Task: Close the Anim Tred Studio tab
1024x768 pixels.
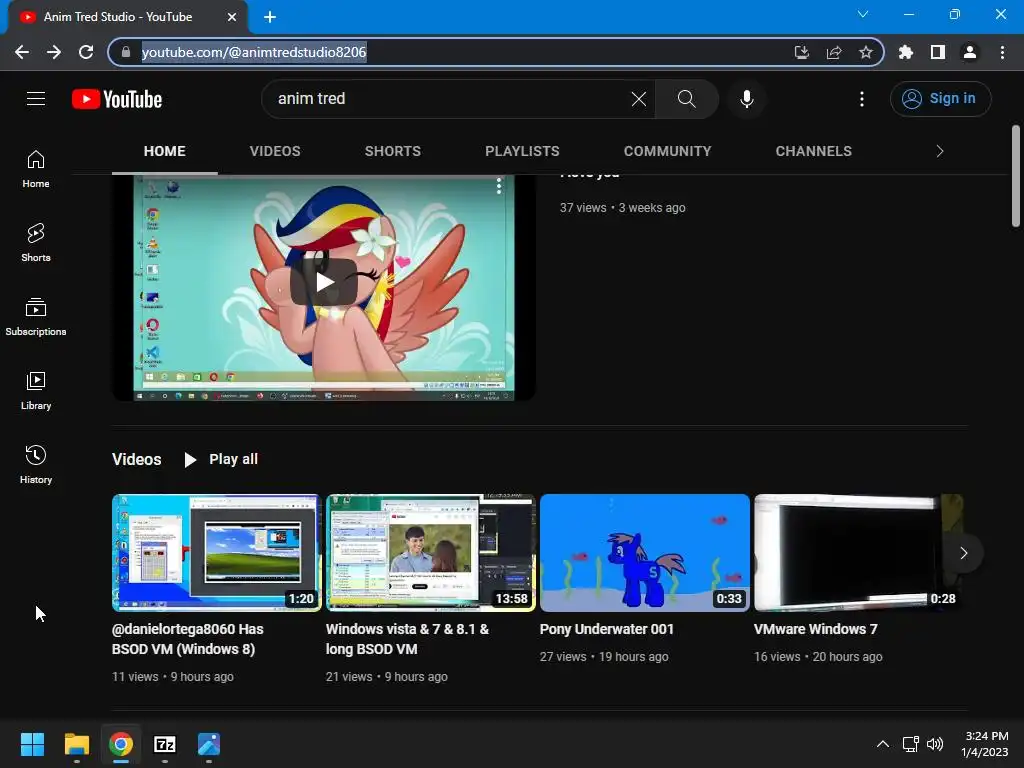Action: click(x=232, y=17)
